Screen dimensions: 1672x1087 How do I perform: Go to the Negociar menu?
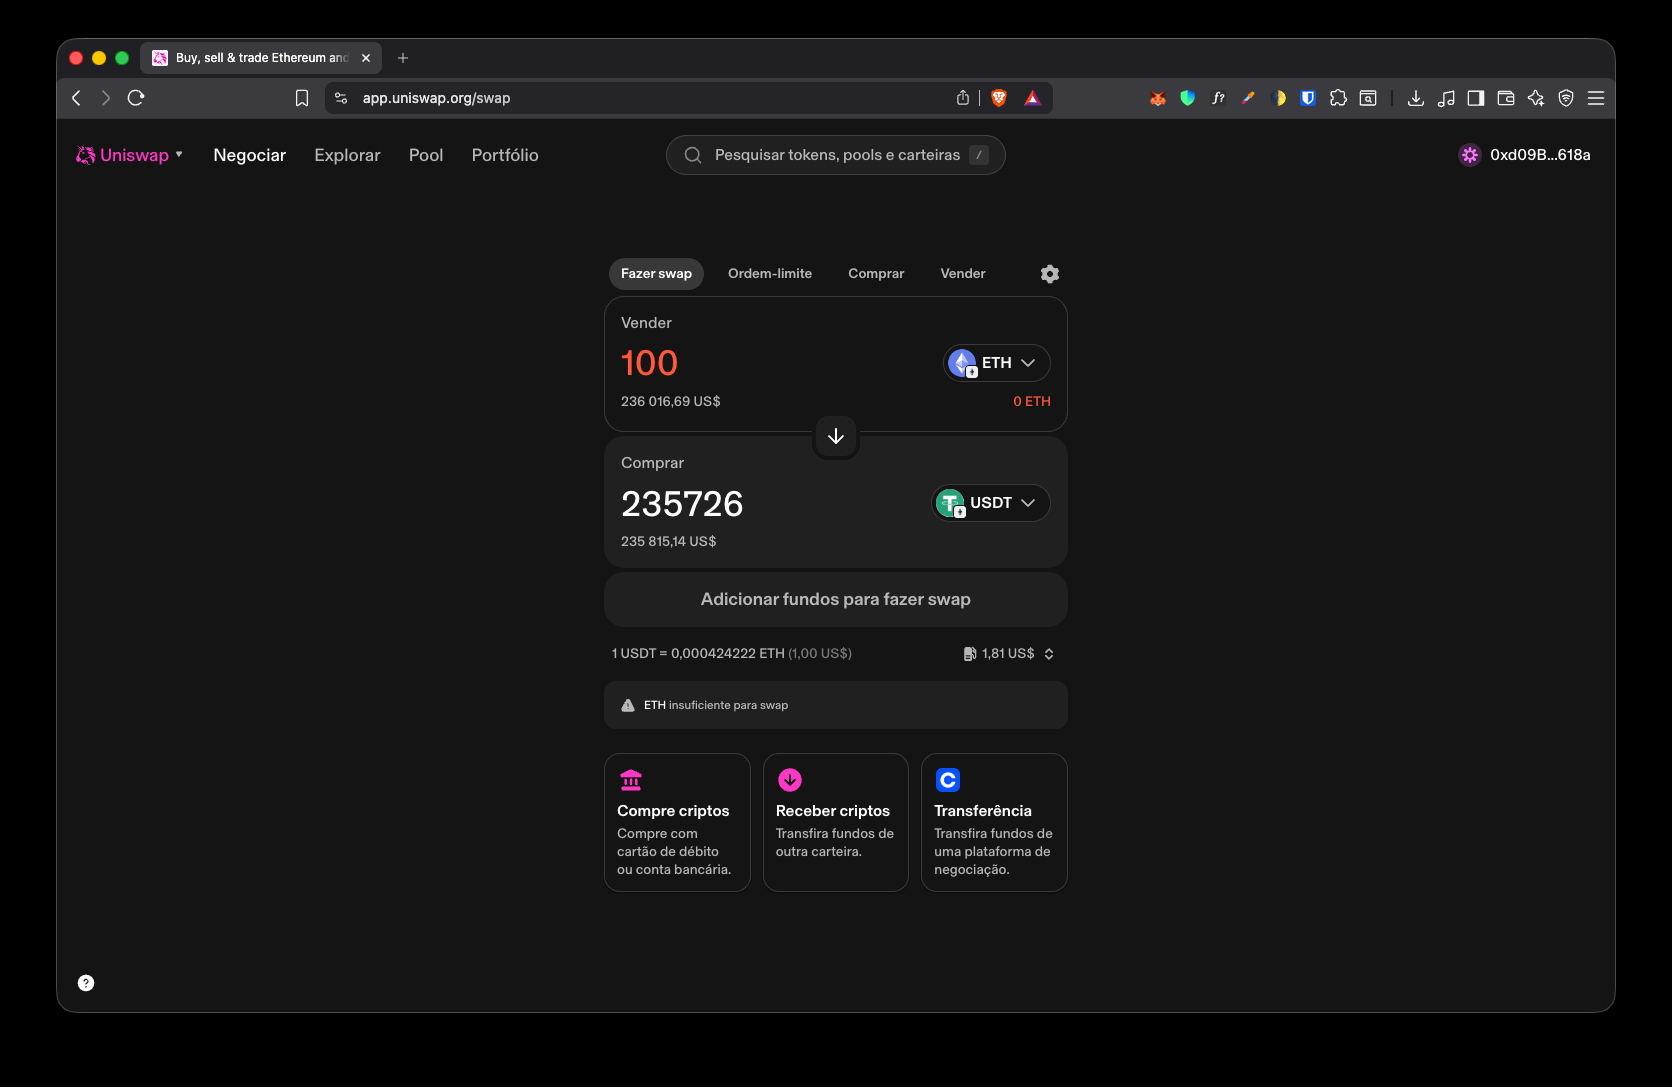coord(249,155)
